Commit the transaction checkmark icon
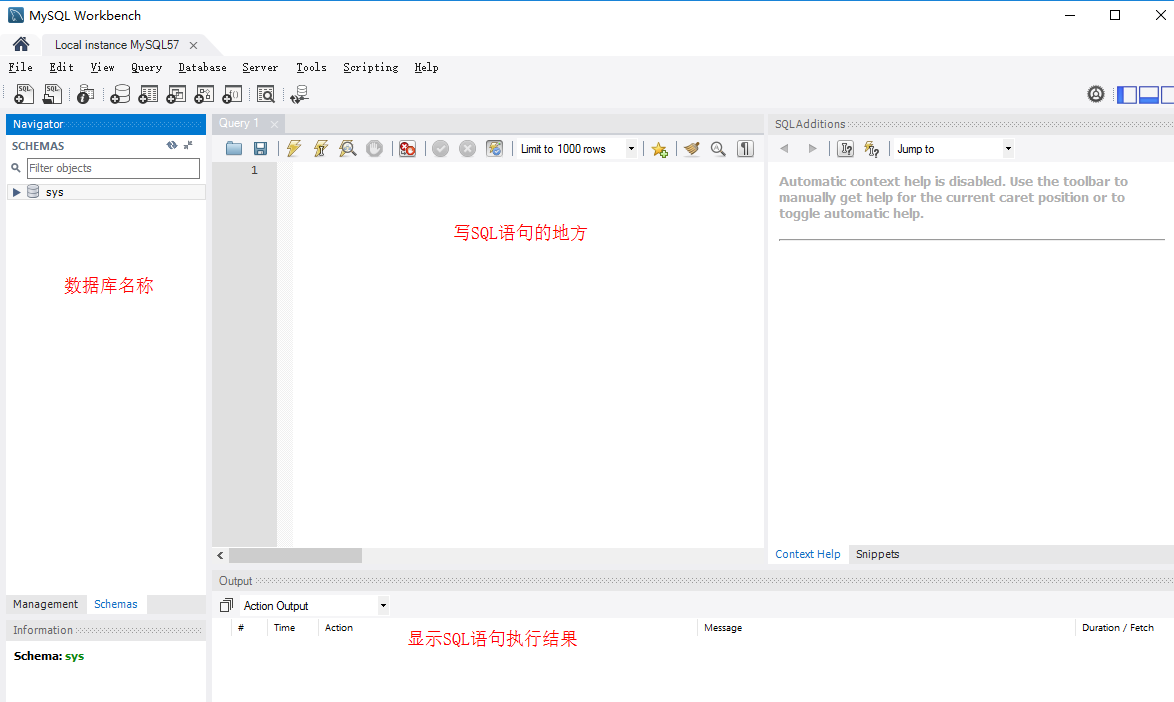 440,148
